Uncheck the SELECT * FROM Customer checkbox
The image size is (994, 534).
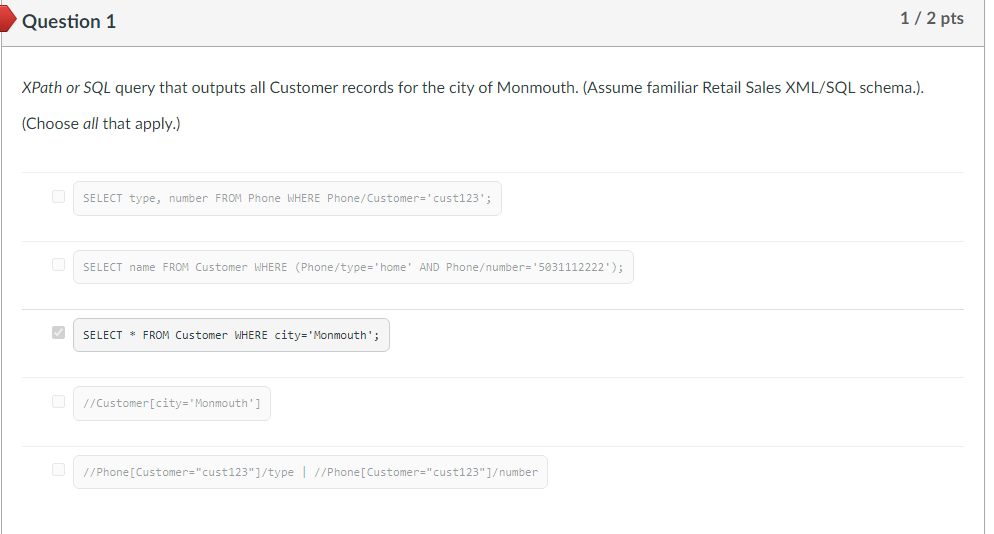click(x=58, y=332)
